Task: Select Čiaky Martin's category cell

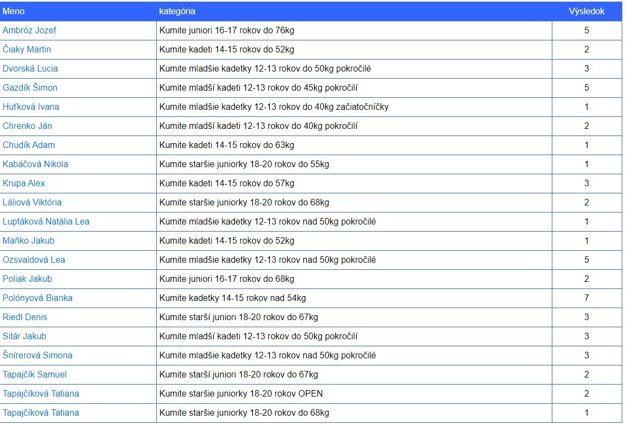Action: coord(354,49)
